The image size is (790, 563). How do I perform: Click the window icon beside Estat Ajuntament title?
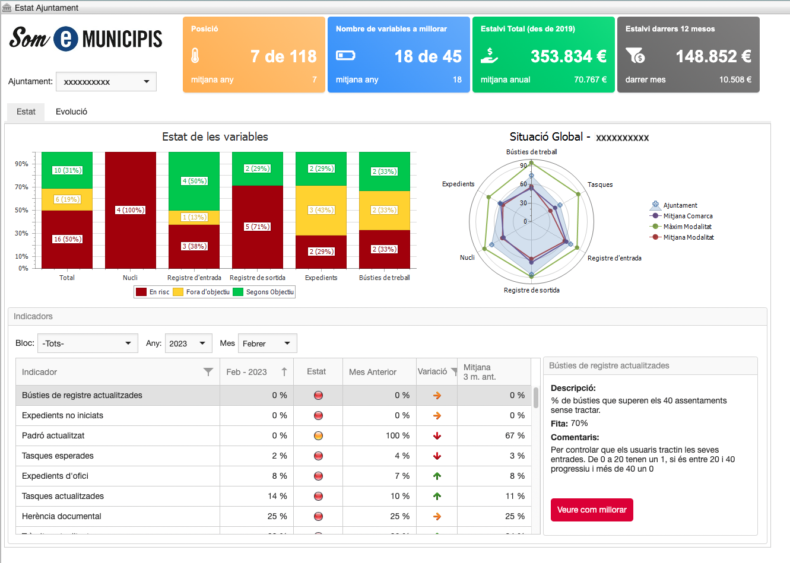[7, 8]
